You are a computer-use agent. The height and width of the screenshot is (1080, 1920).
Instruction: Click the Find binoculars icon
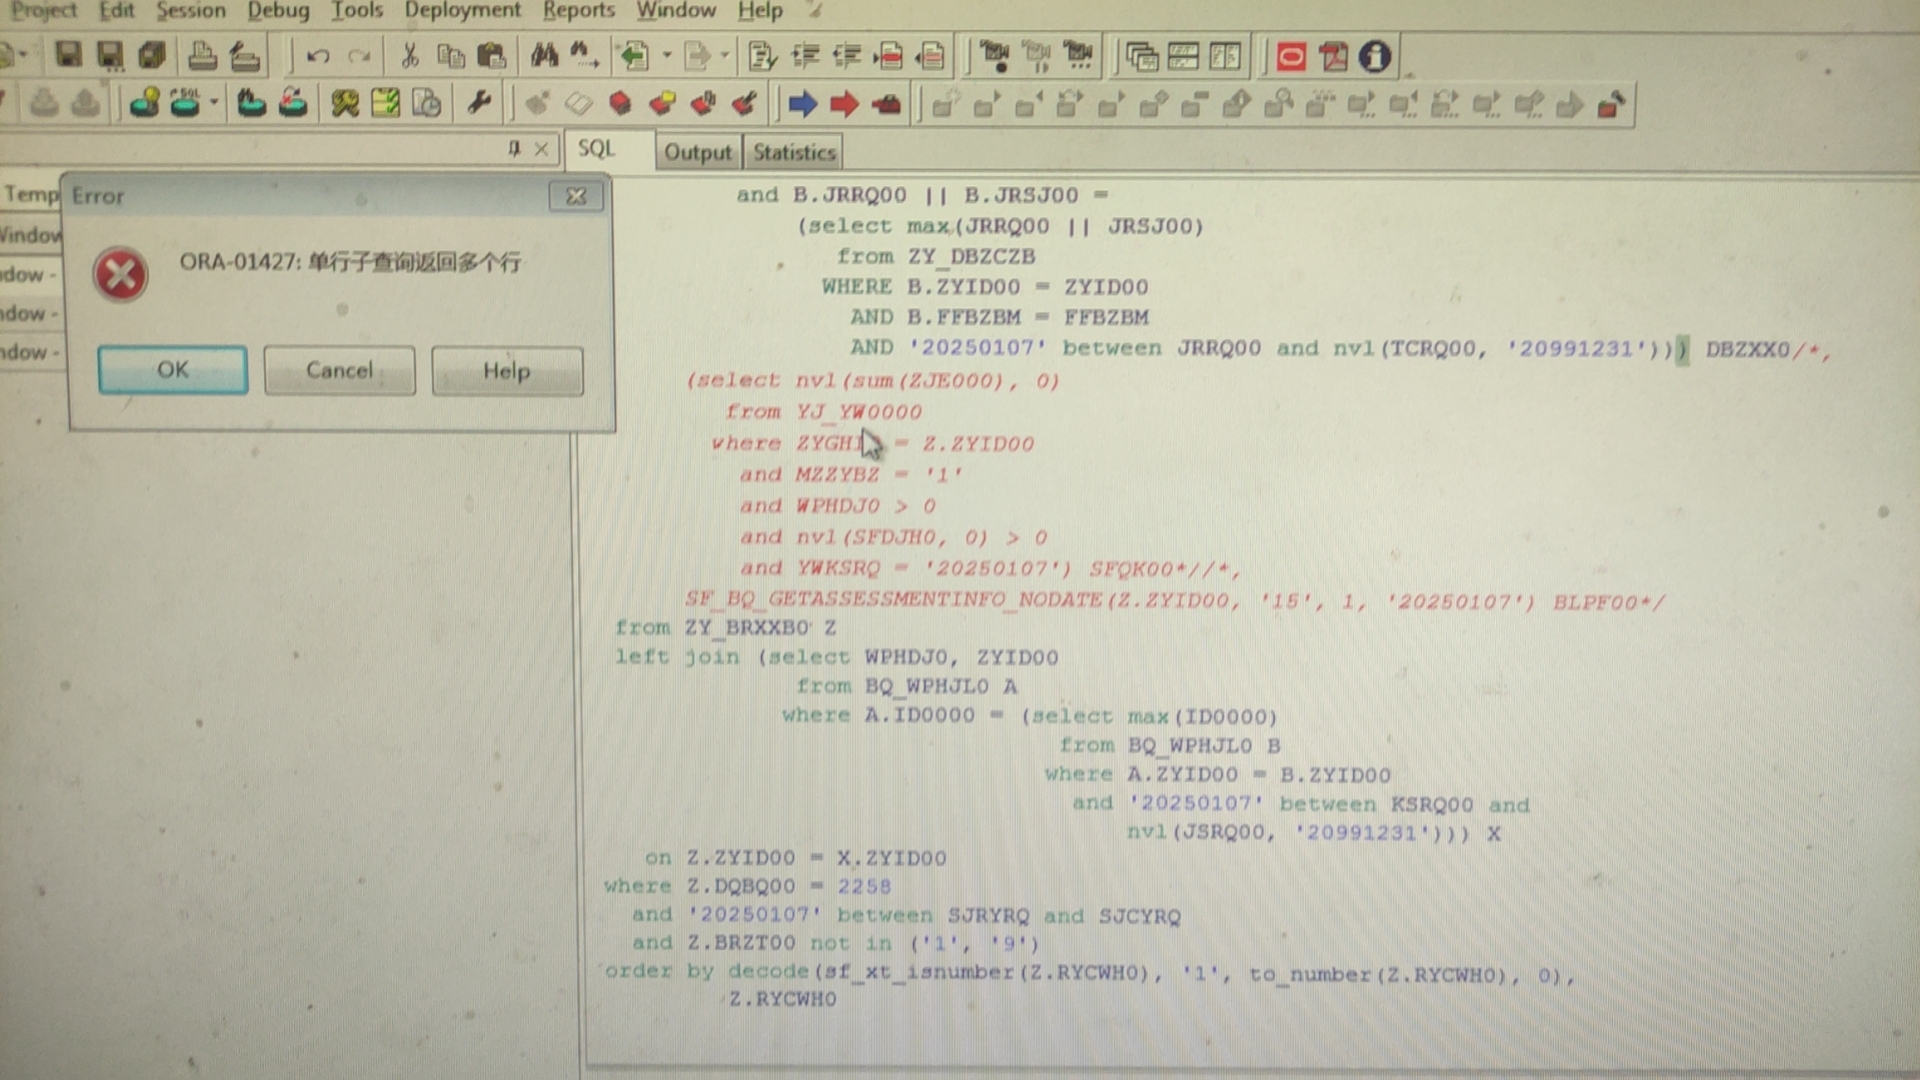pos(544,55)
